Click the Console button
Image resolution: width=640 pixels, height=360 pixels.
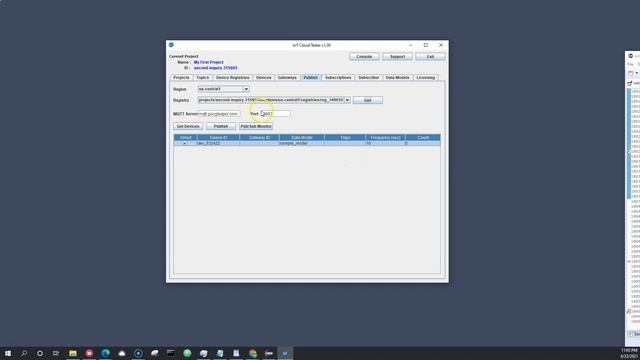click(364, 57)
